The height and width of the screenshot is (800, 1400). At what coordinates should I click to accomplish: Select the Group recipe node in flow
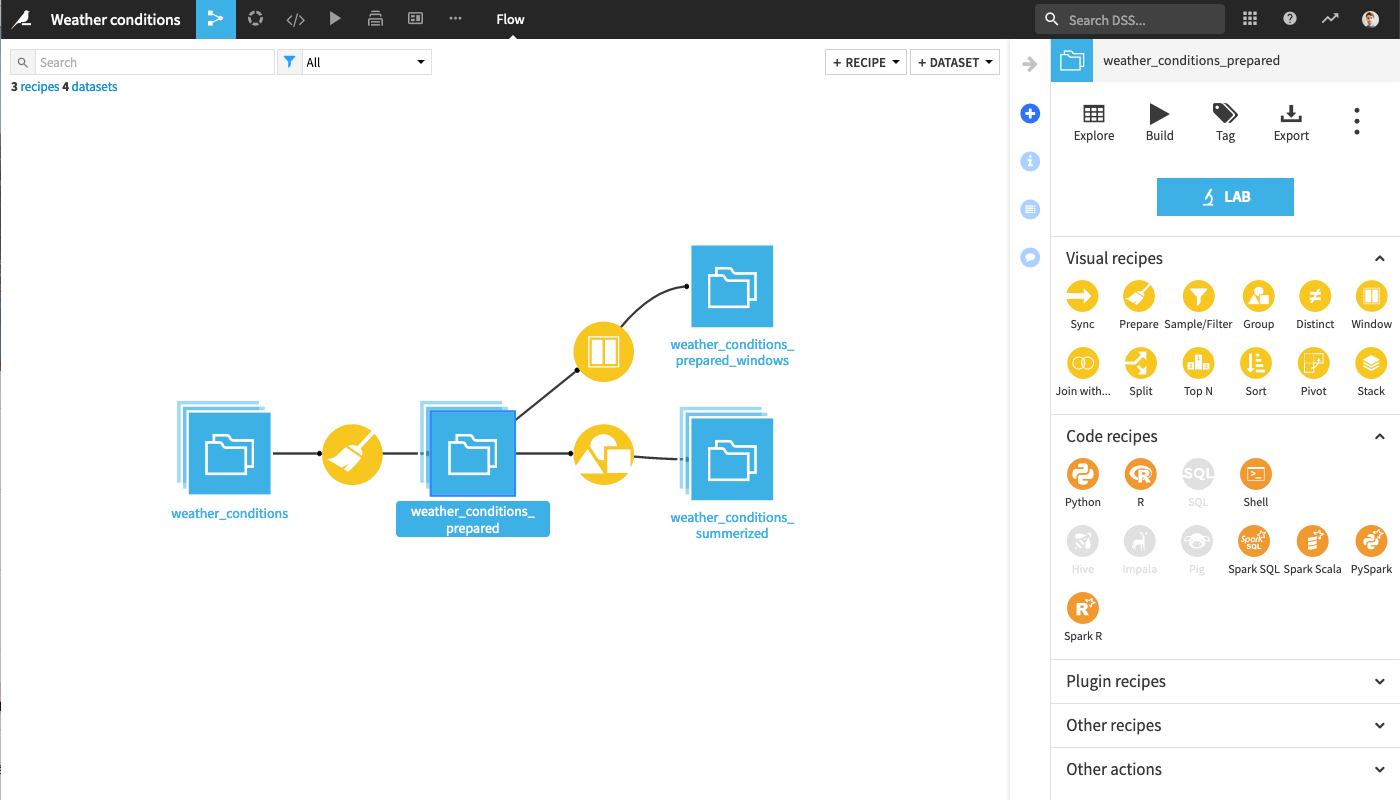click(603, 455)
